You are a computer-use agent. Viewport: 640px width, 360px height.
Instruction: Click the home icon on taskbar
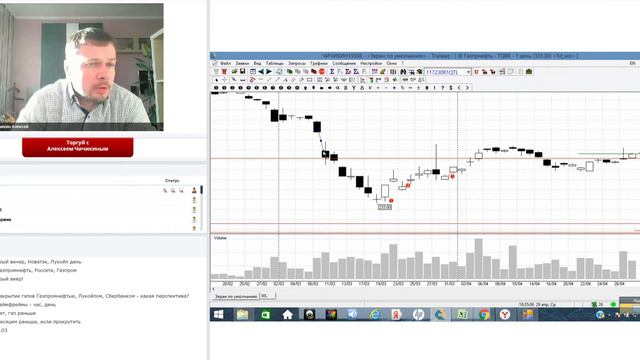pyautogui.click(x=287, y=314)
